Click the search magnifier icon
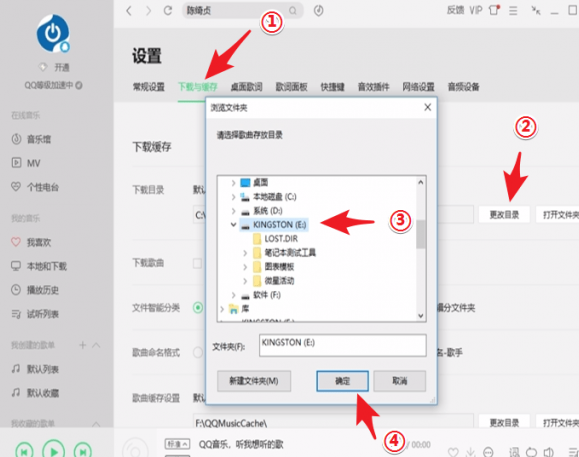The width and height of the screenshot is (579, 457). 292,11
